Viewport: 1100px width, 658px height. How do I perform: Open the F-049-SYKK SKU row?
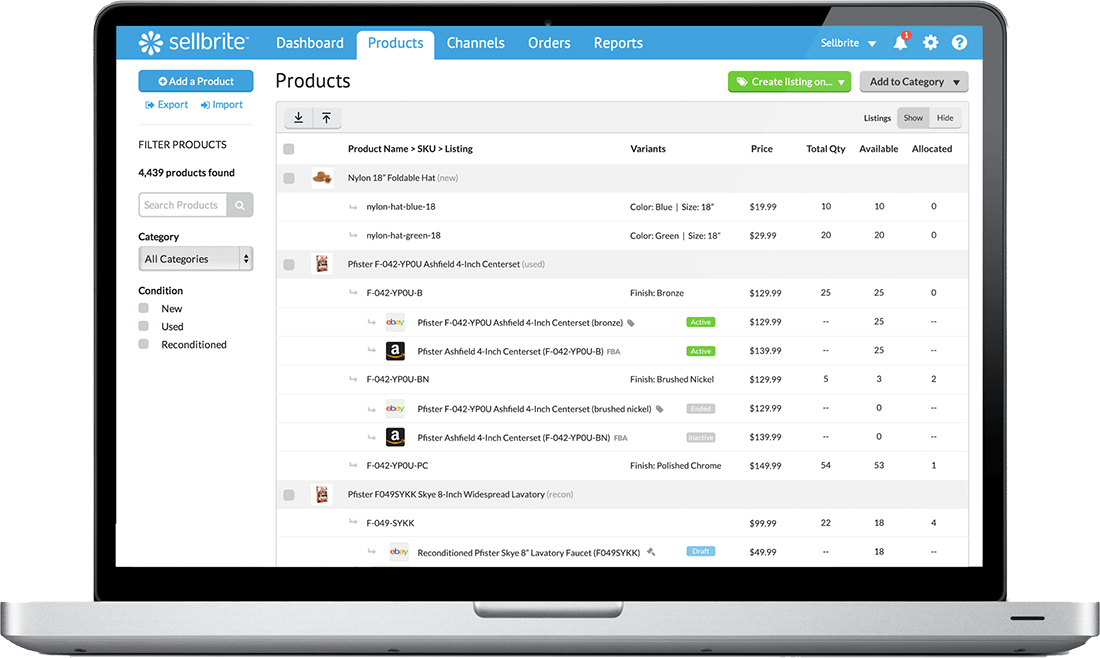390,523
